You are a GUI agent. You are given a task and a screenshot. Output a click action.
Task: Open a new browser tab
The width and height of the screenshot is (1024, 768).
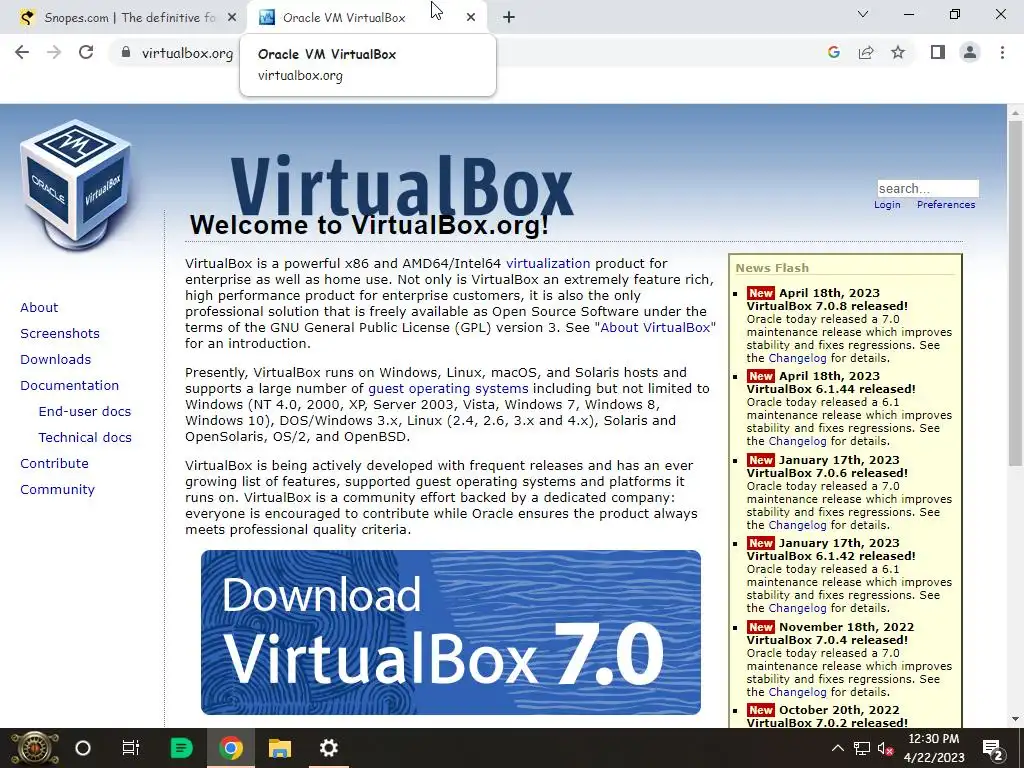pos(509,18)
